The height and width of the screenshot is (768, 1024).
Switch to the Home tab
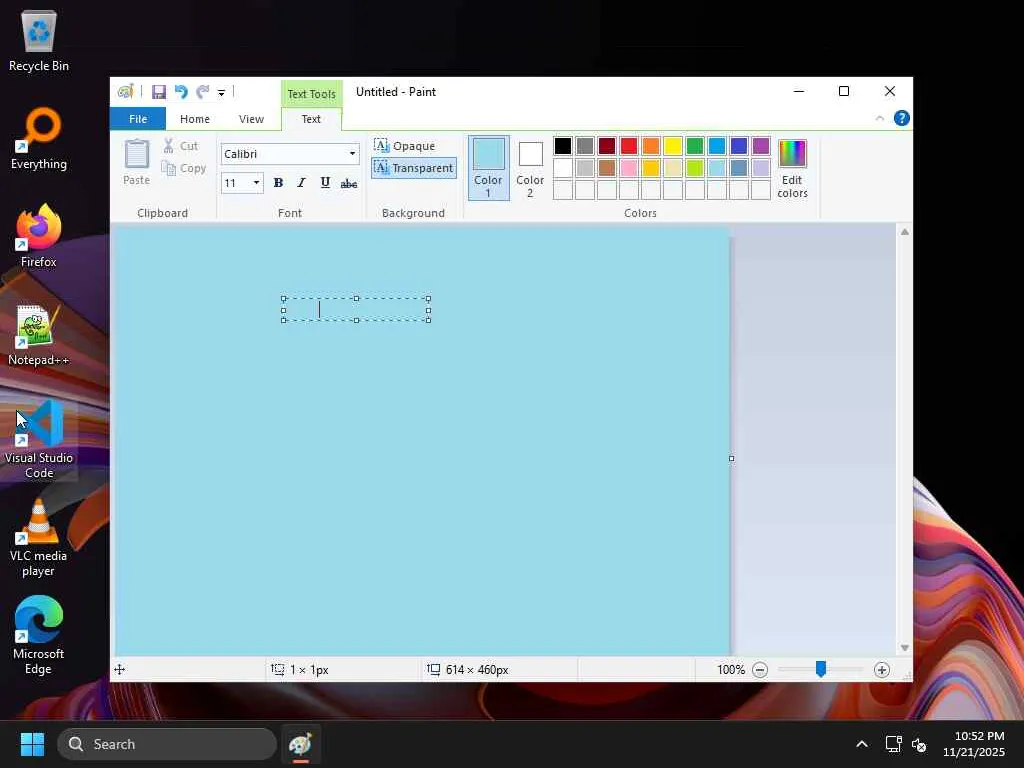tap(195, 119)
